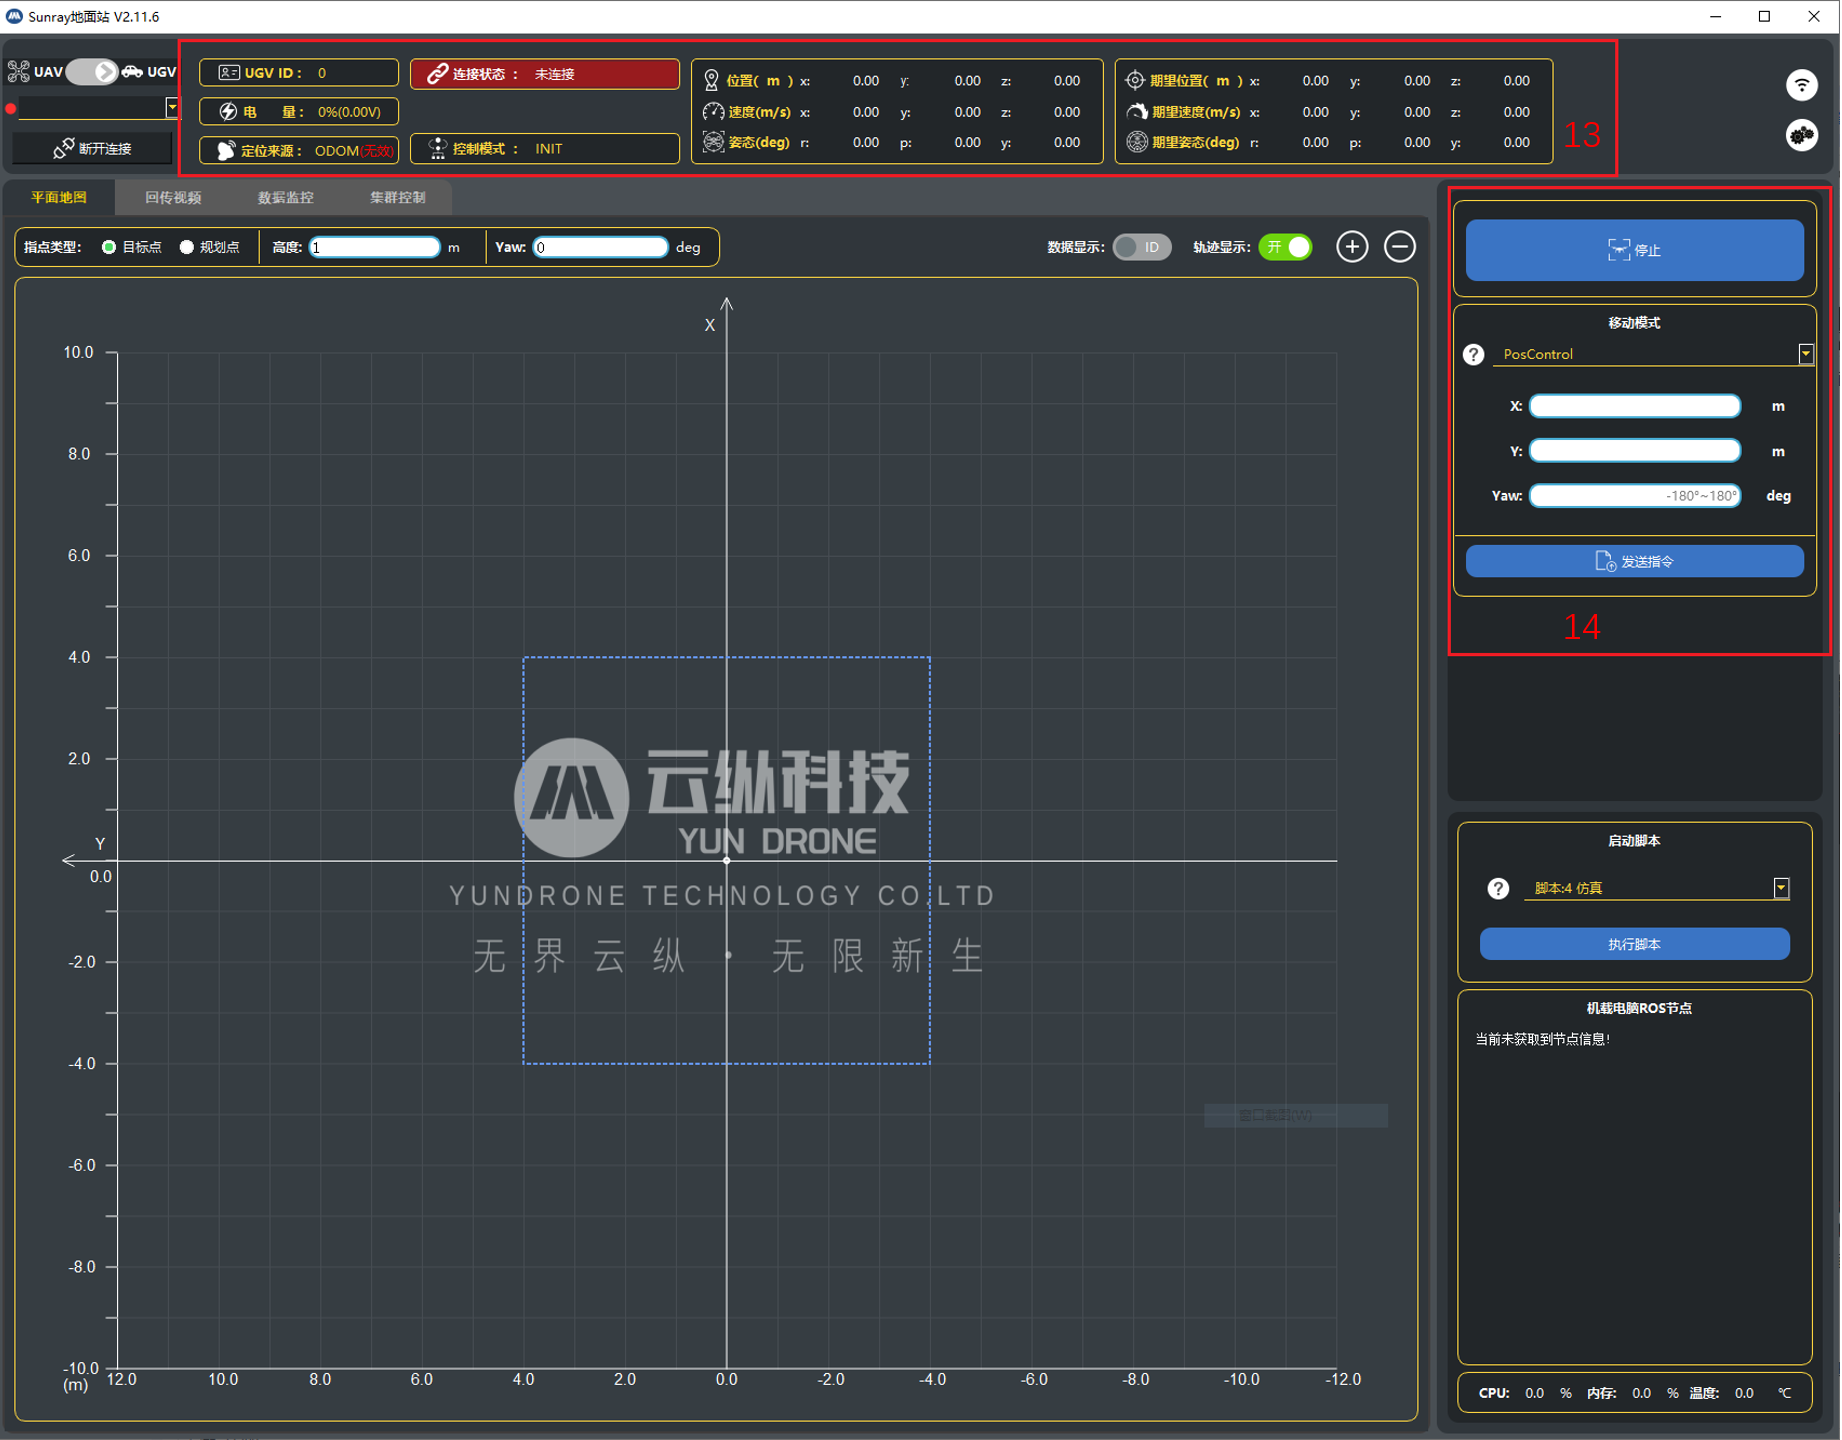Click the X coordinate input field
The height and width of the screenshot is (1440, 1842).
pos(1634,406)
